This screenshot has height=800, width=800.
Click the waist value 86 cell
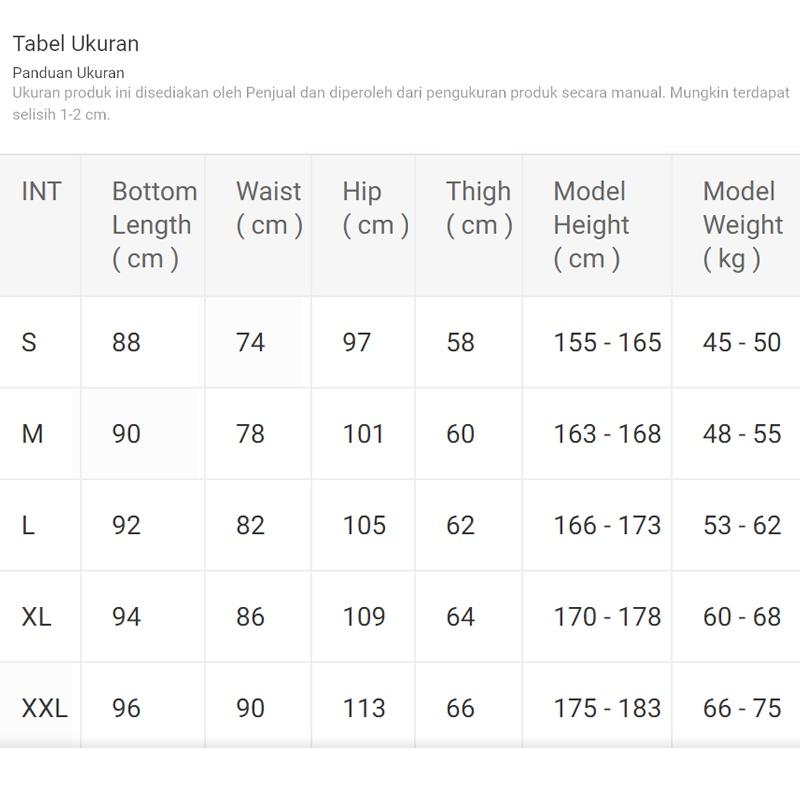pos(250,617)
